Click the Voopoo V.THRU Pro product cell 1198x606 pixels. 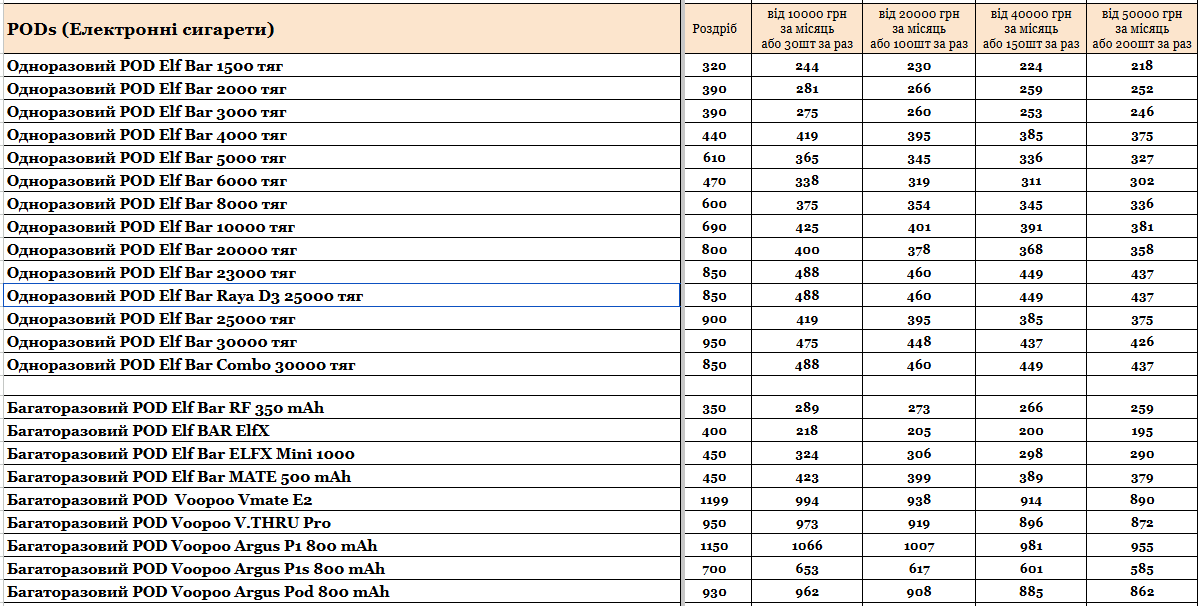(342, 523)
